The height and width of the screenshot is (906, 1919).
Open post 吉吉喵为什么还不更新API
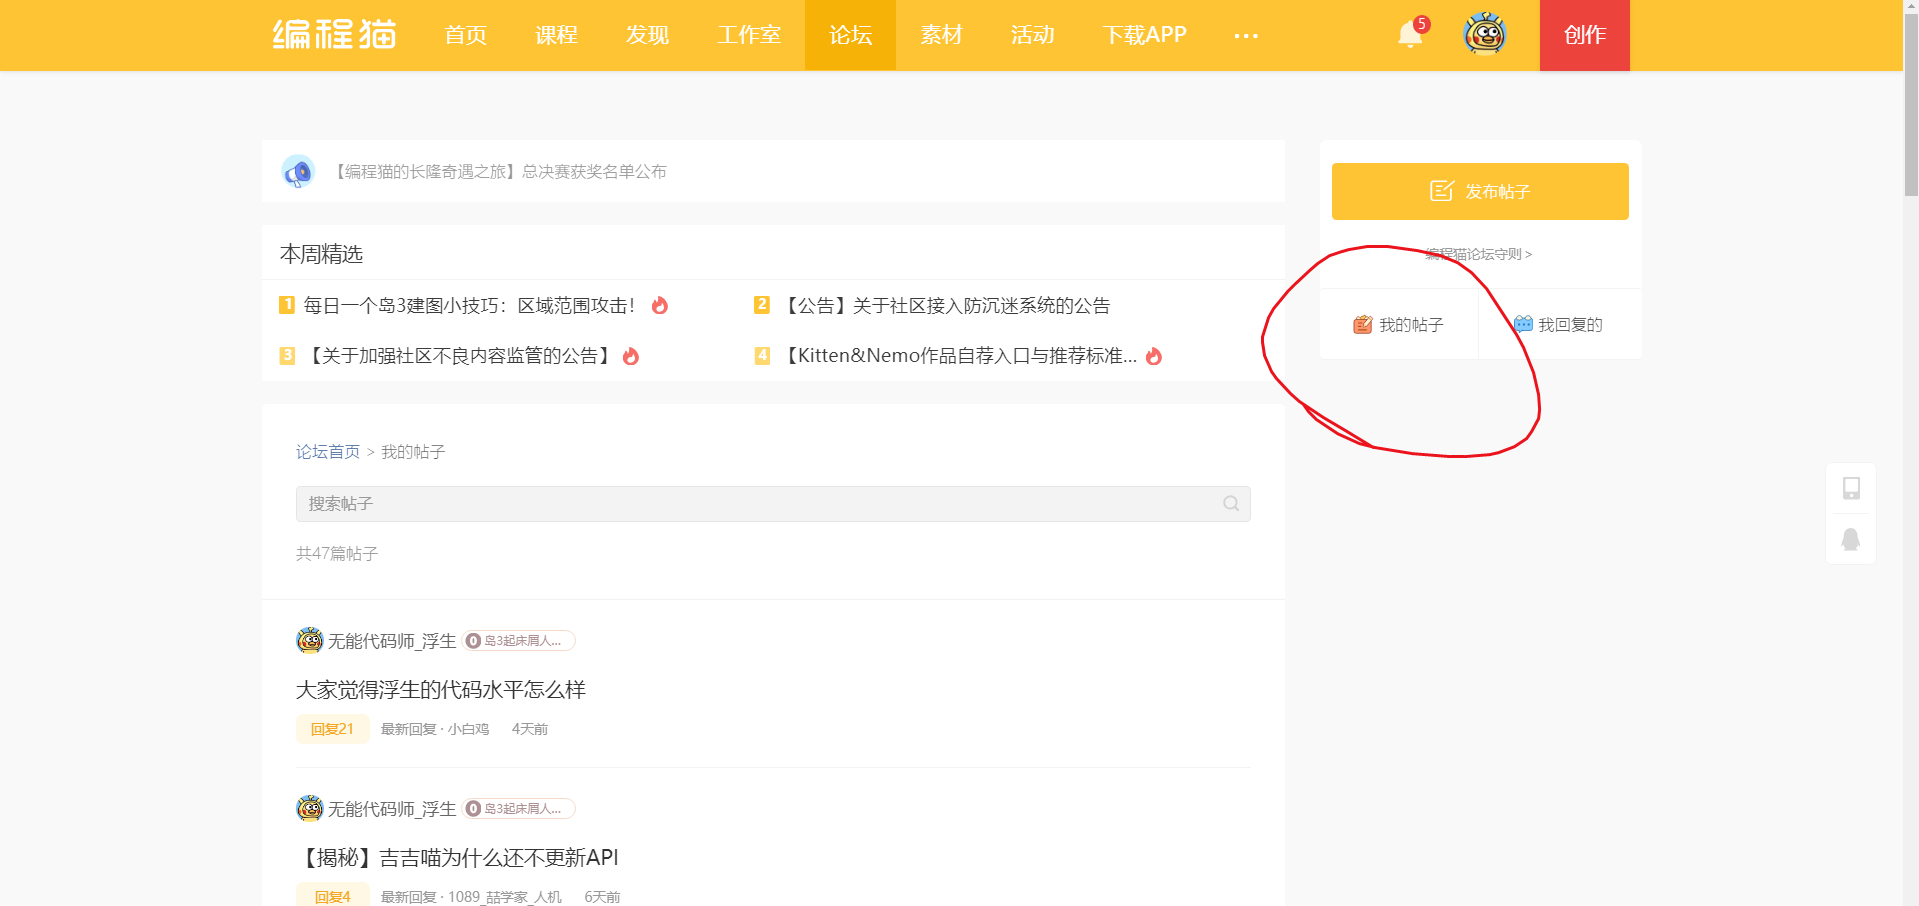[457, 858]
